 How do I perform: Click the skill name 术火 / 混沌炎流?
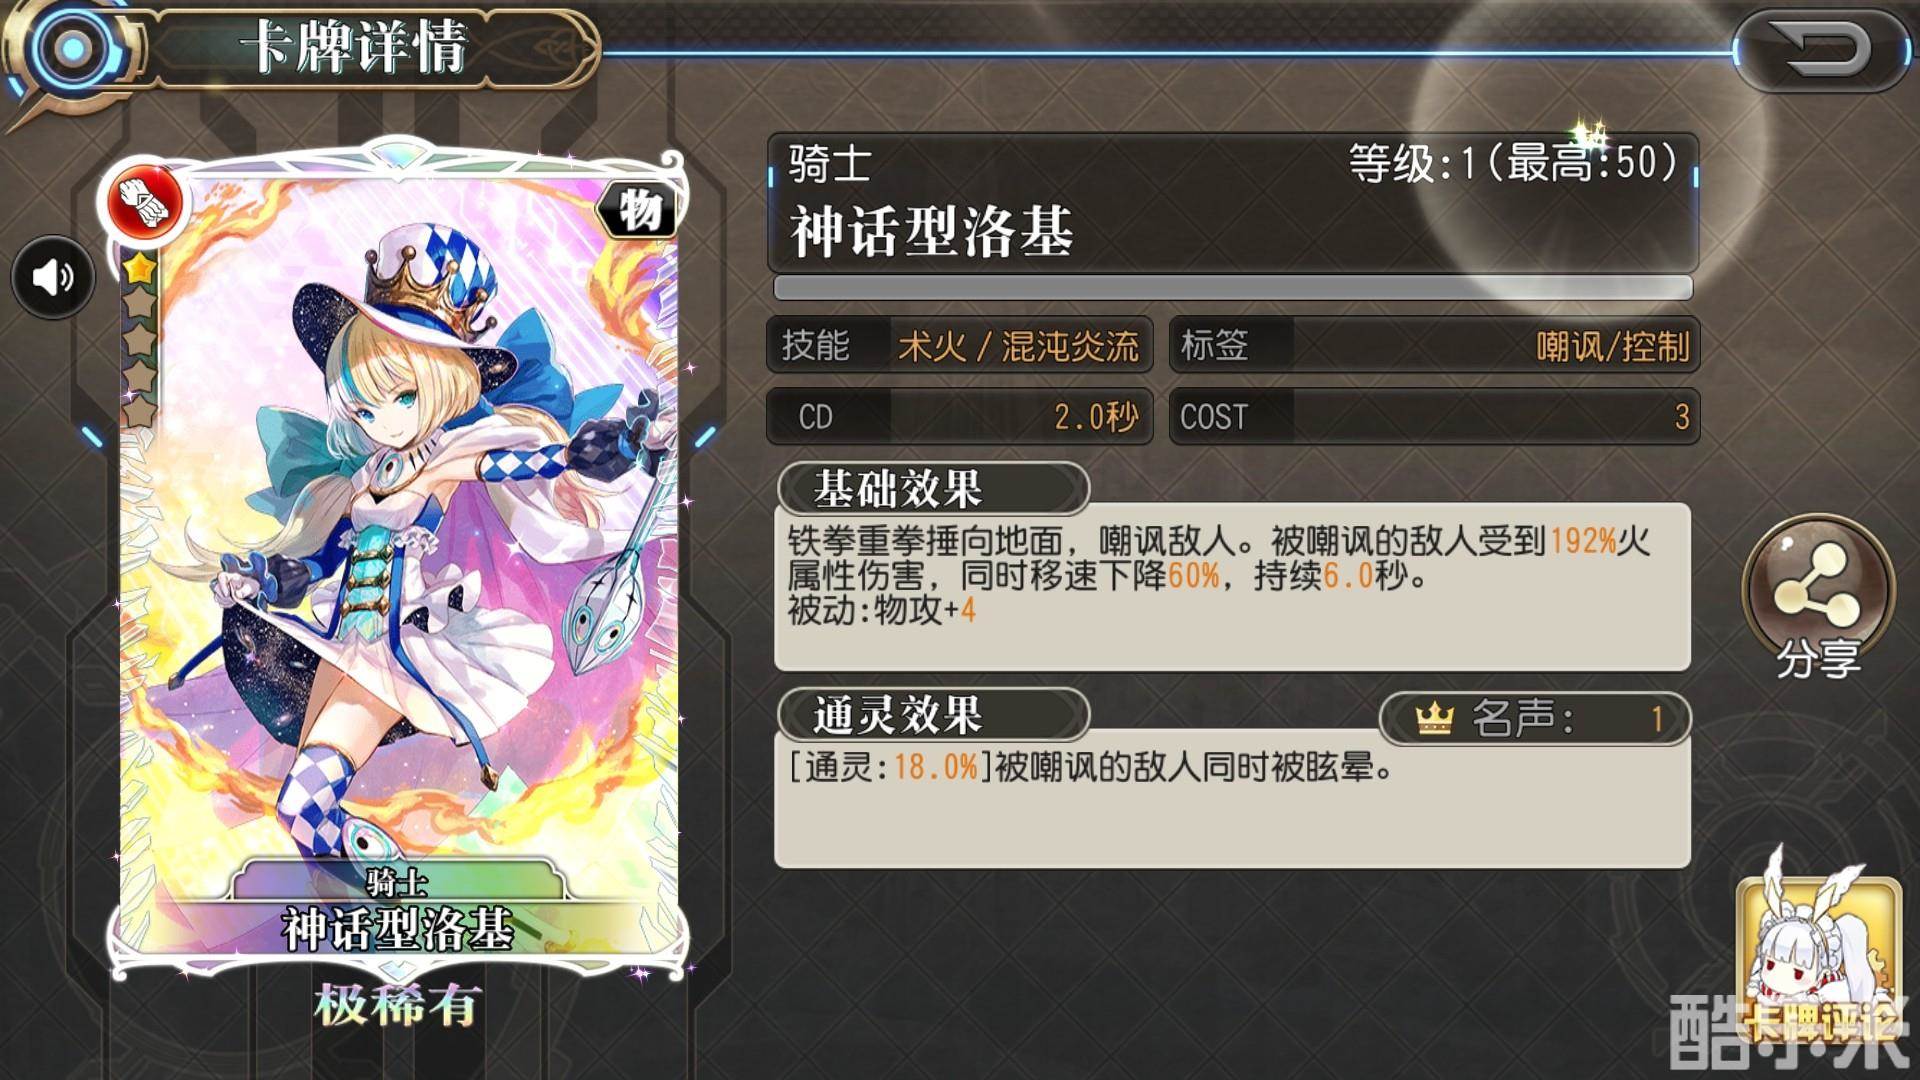point(1018,346)
